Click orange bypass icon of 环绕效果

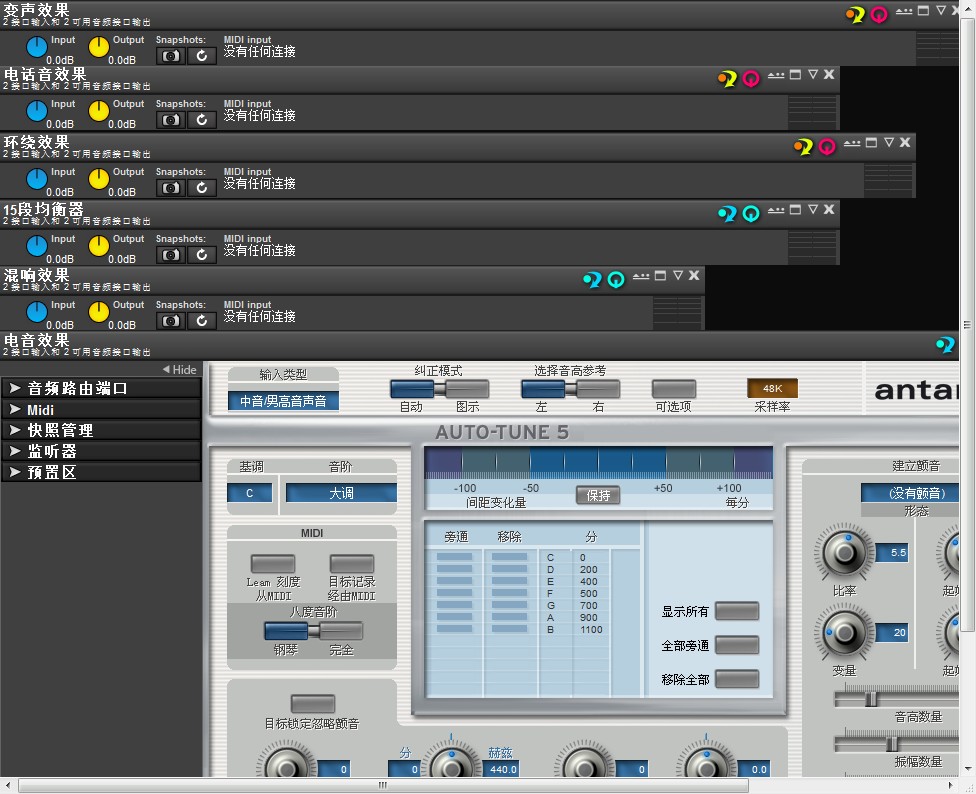(x=804, y=147)
